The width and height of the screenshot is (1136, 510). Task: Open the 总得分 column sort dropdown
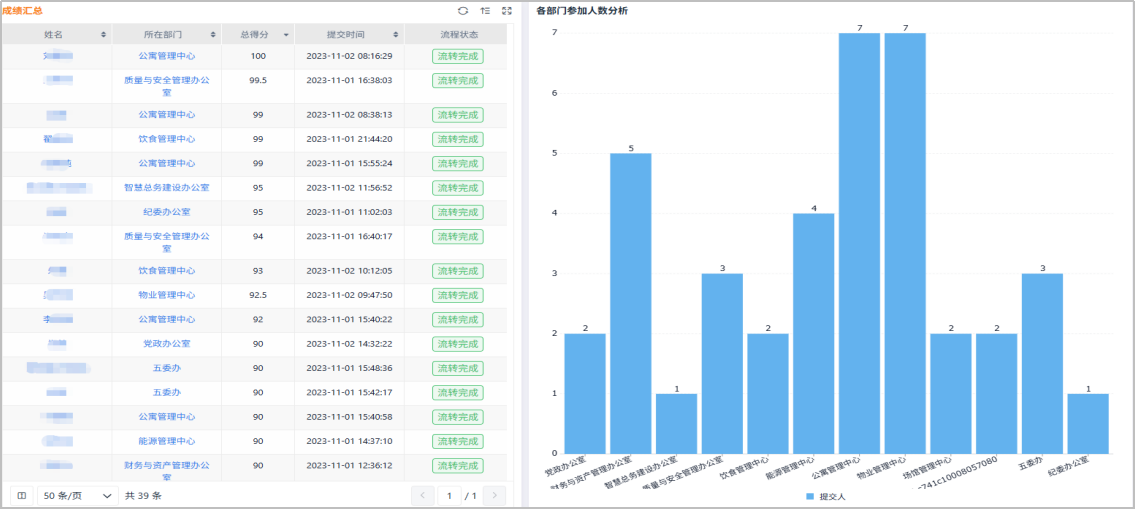286,34
